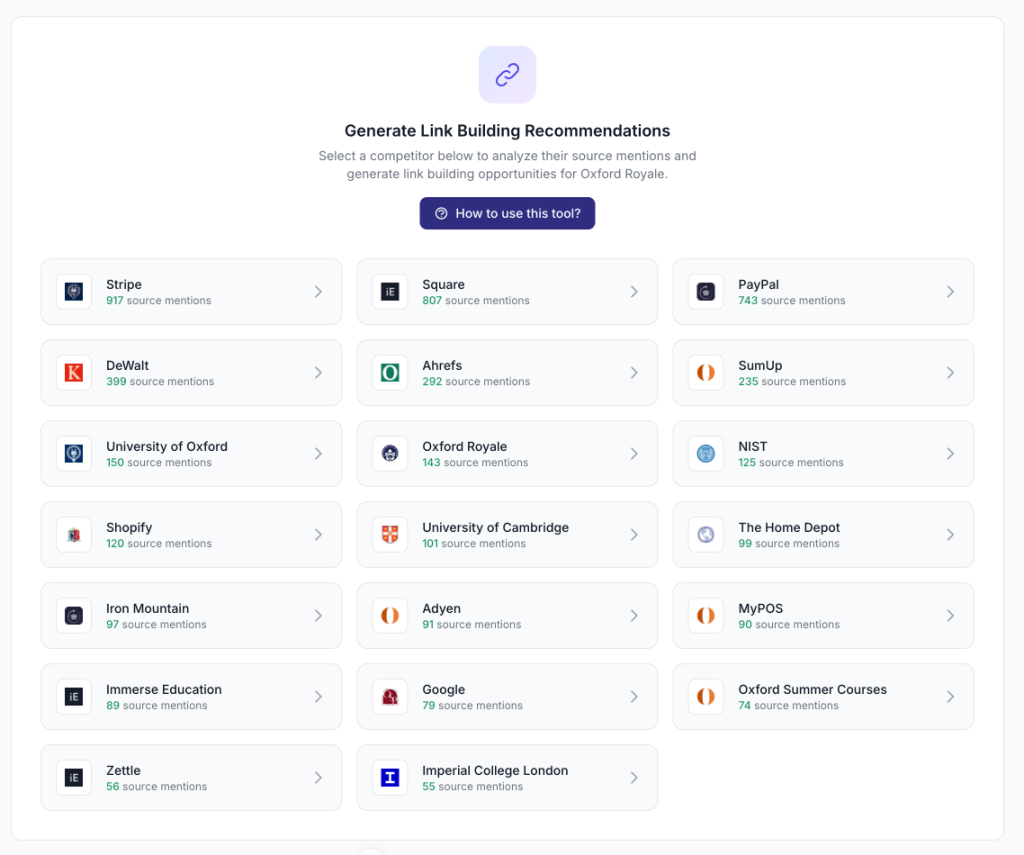Viewport: 1024px width, 855px height.
Task: Click the Adyen orange logo icon
Action: tap(390, 615)
